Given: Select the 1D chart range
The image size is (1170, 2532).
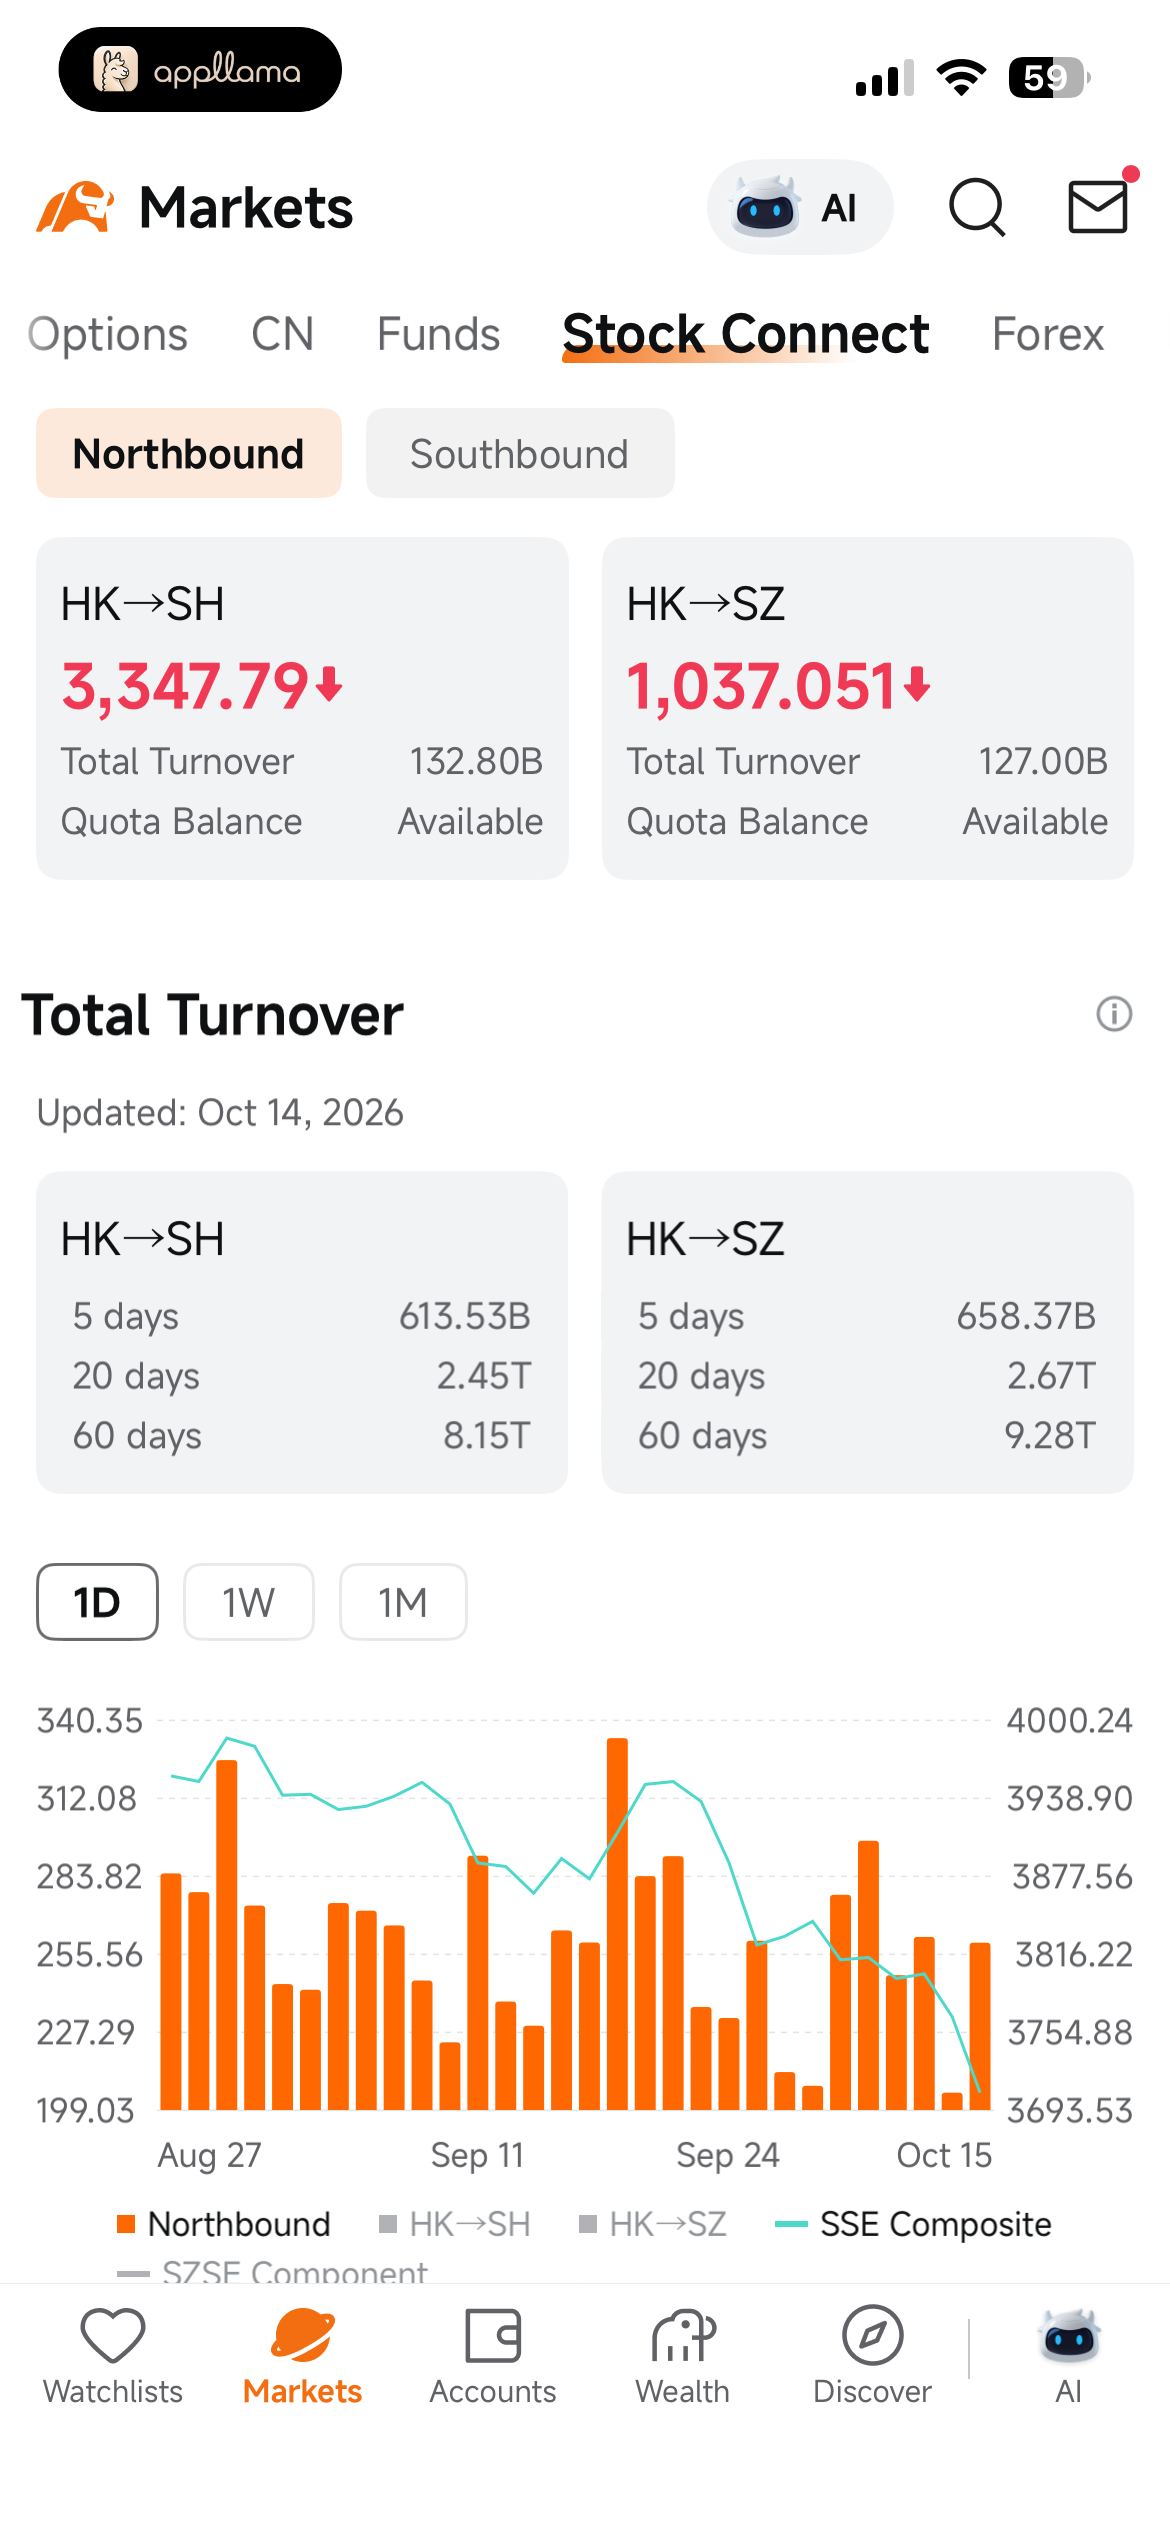Looking at the screenshot, I should (x=97, y=1602).
